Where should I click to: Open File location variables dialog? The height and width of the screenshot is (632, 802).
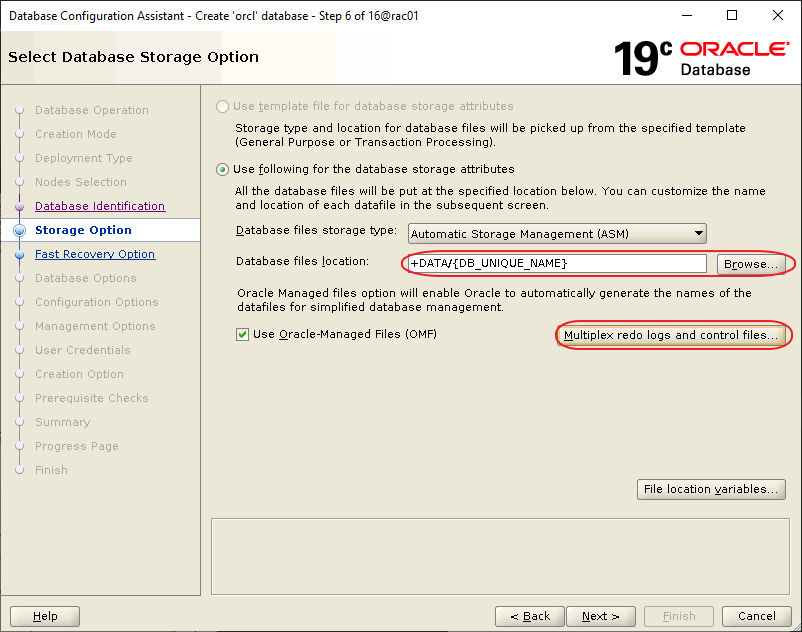(x=711, y=489)
